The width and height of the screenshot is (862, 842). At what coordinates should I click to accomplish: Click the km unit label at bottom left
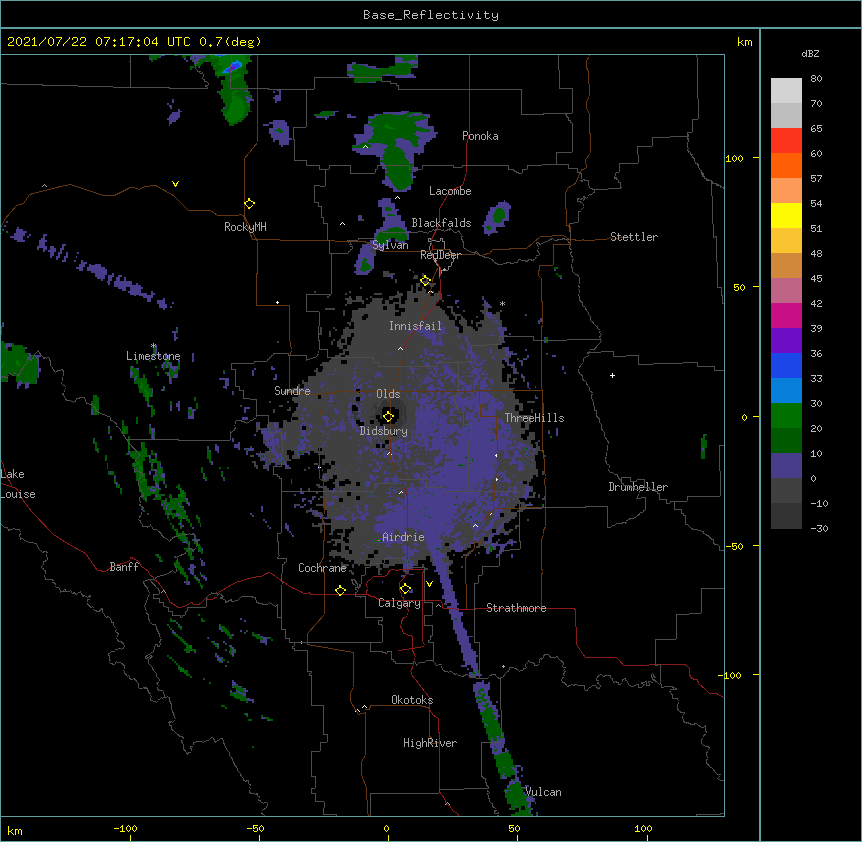click(15, 830)
